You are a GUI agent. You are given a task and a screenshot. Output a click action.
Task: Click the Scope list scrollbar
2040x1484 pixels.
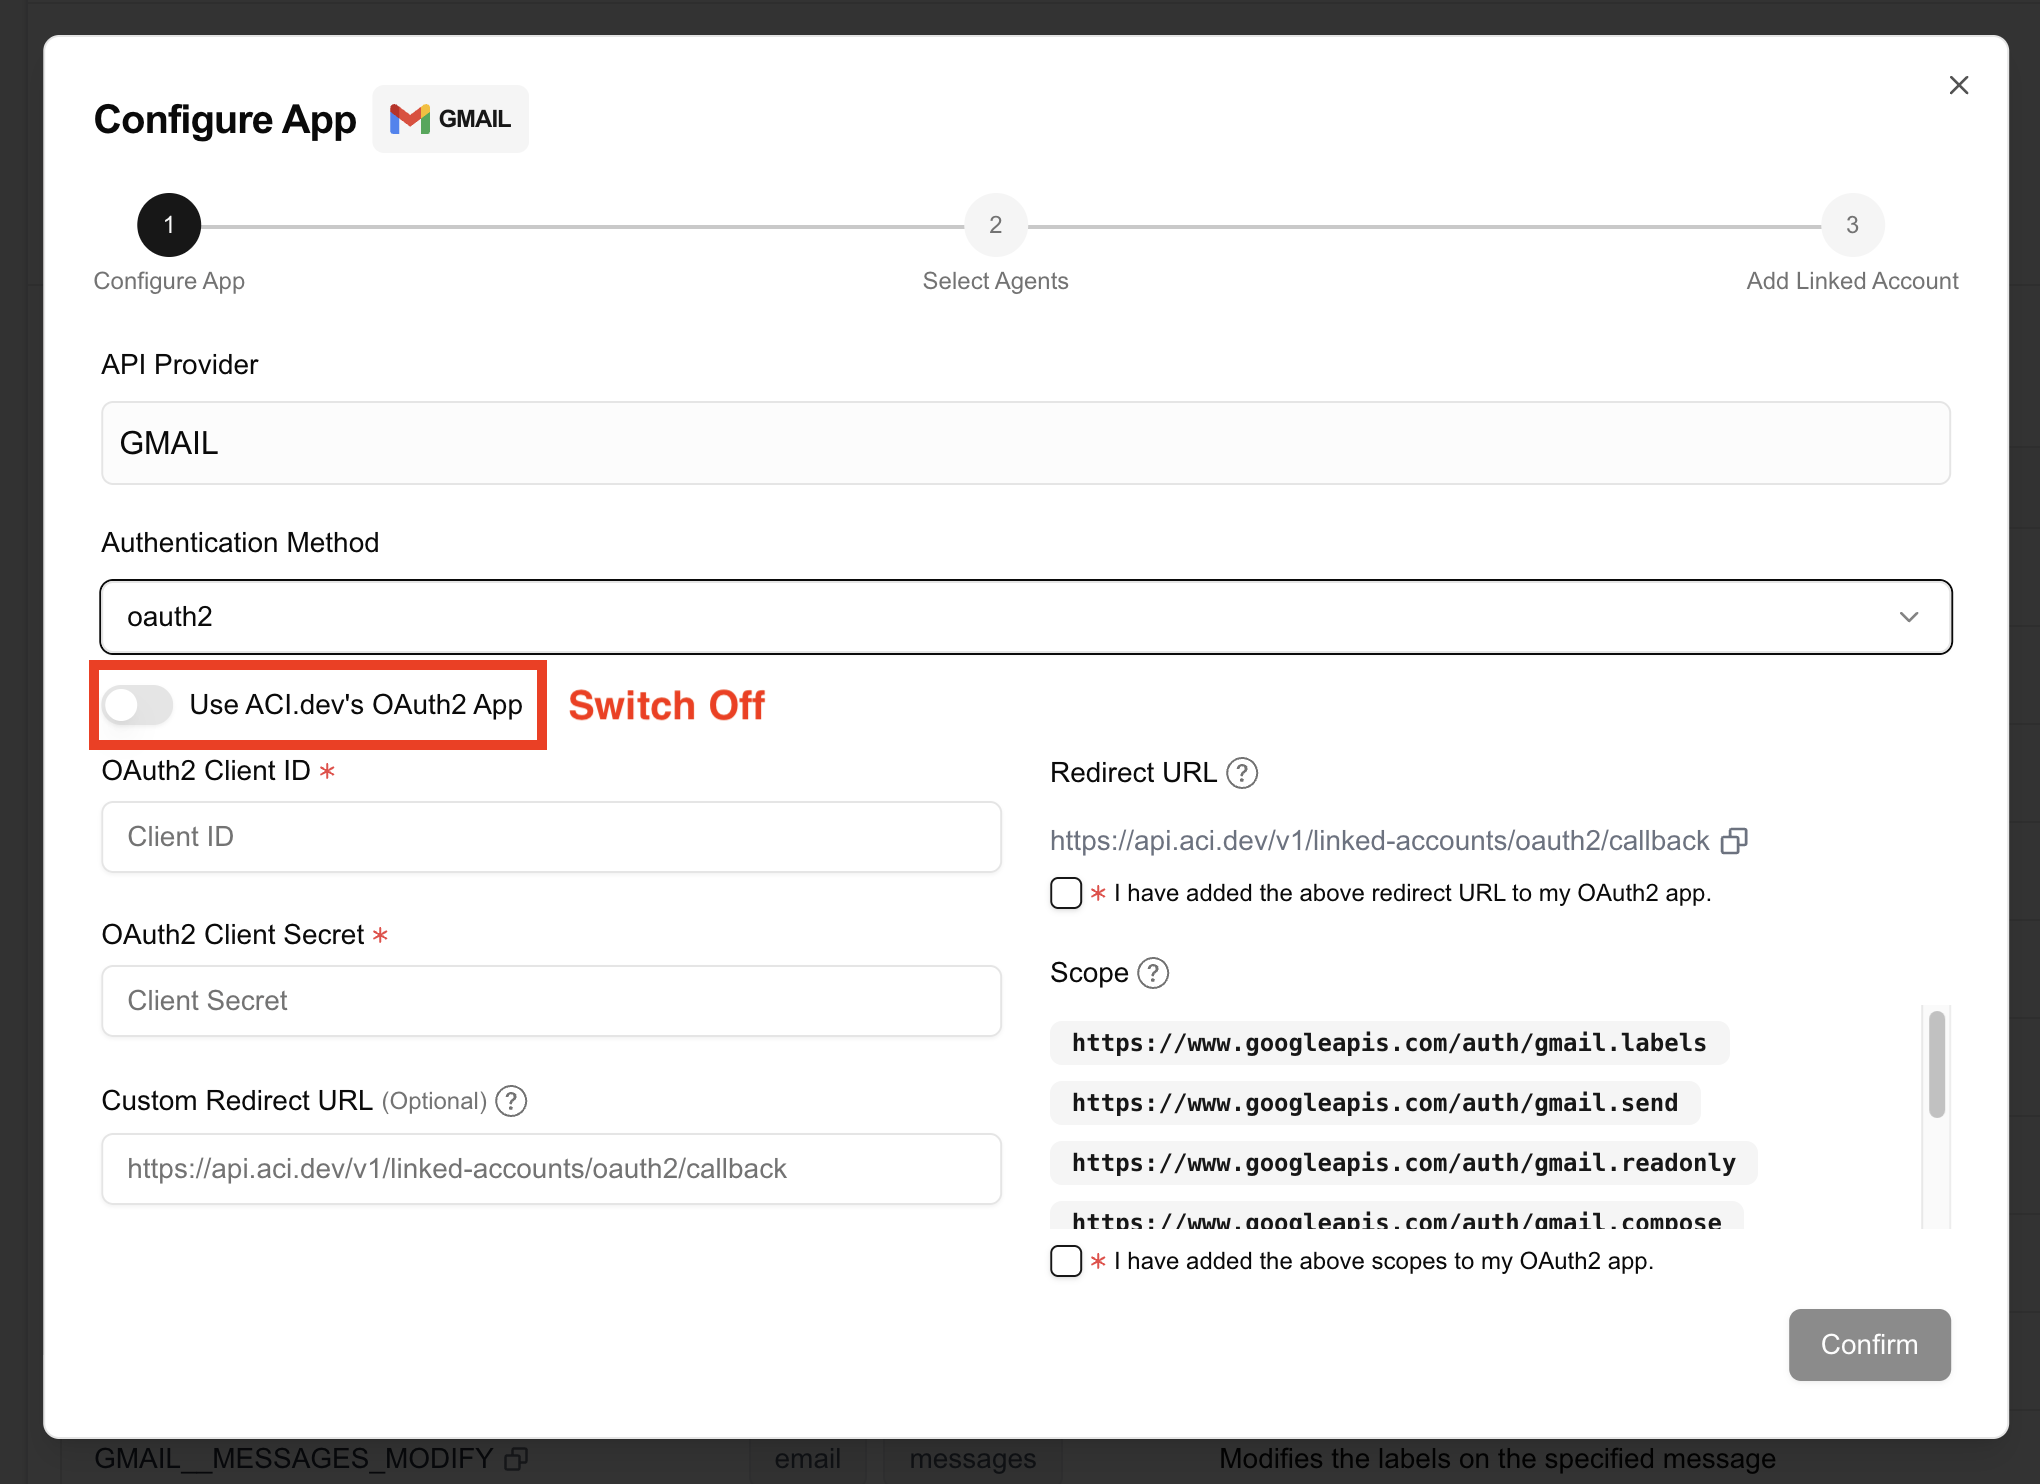click(1936, 1064)
